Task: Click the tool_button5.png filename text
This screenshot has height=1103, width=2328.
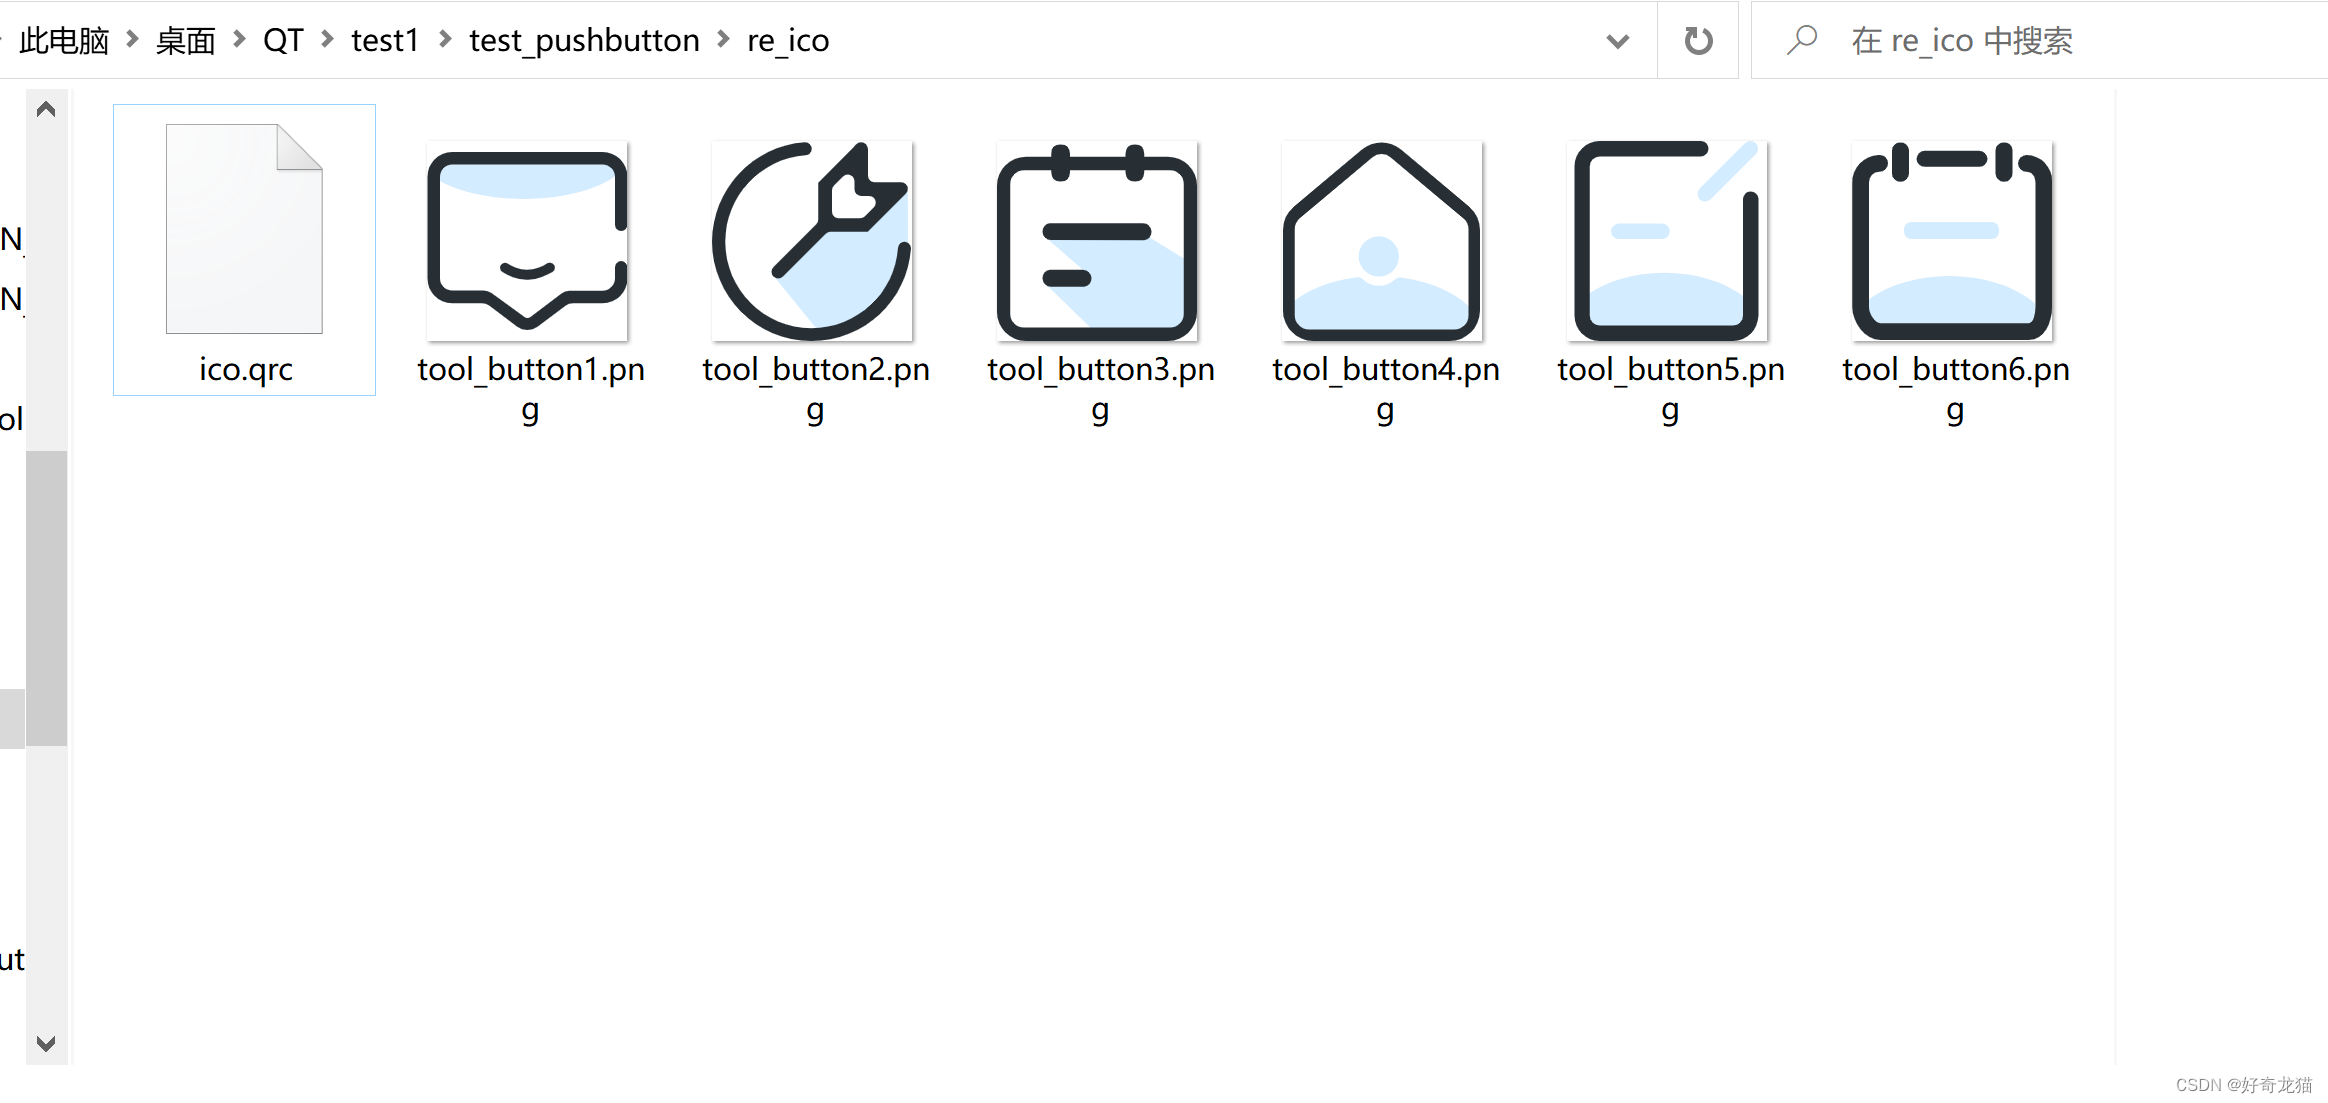Action: tap(1670, 389)
